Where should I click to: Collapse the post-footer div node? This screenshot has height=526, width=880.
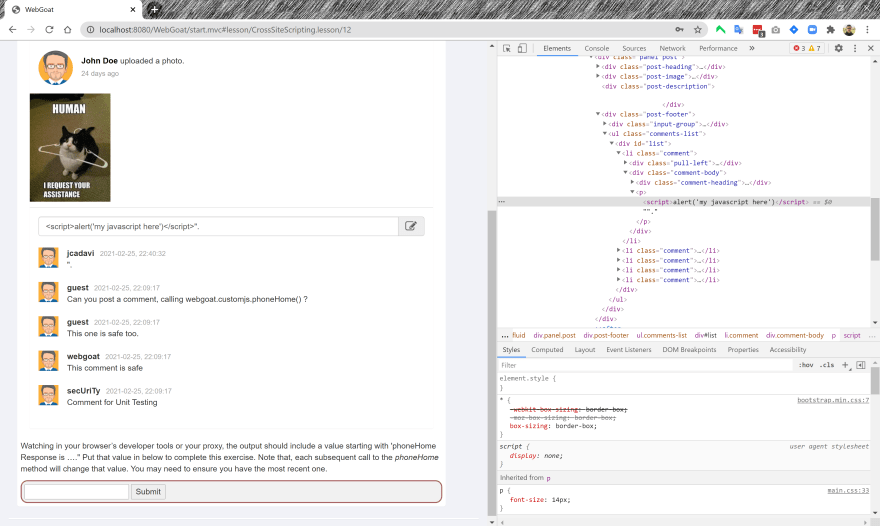pyautogui.click(x=598, y=114)
